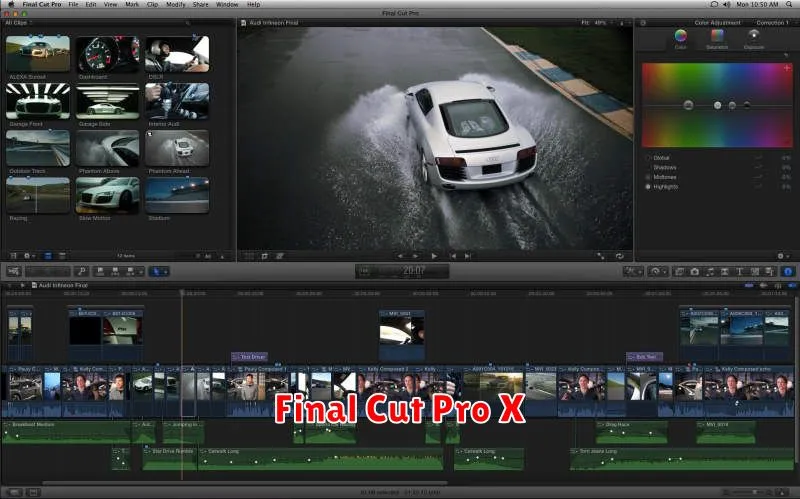Toggle the Inspector info button
Viewport: 800px width, 499px height.
(788, 271)
